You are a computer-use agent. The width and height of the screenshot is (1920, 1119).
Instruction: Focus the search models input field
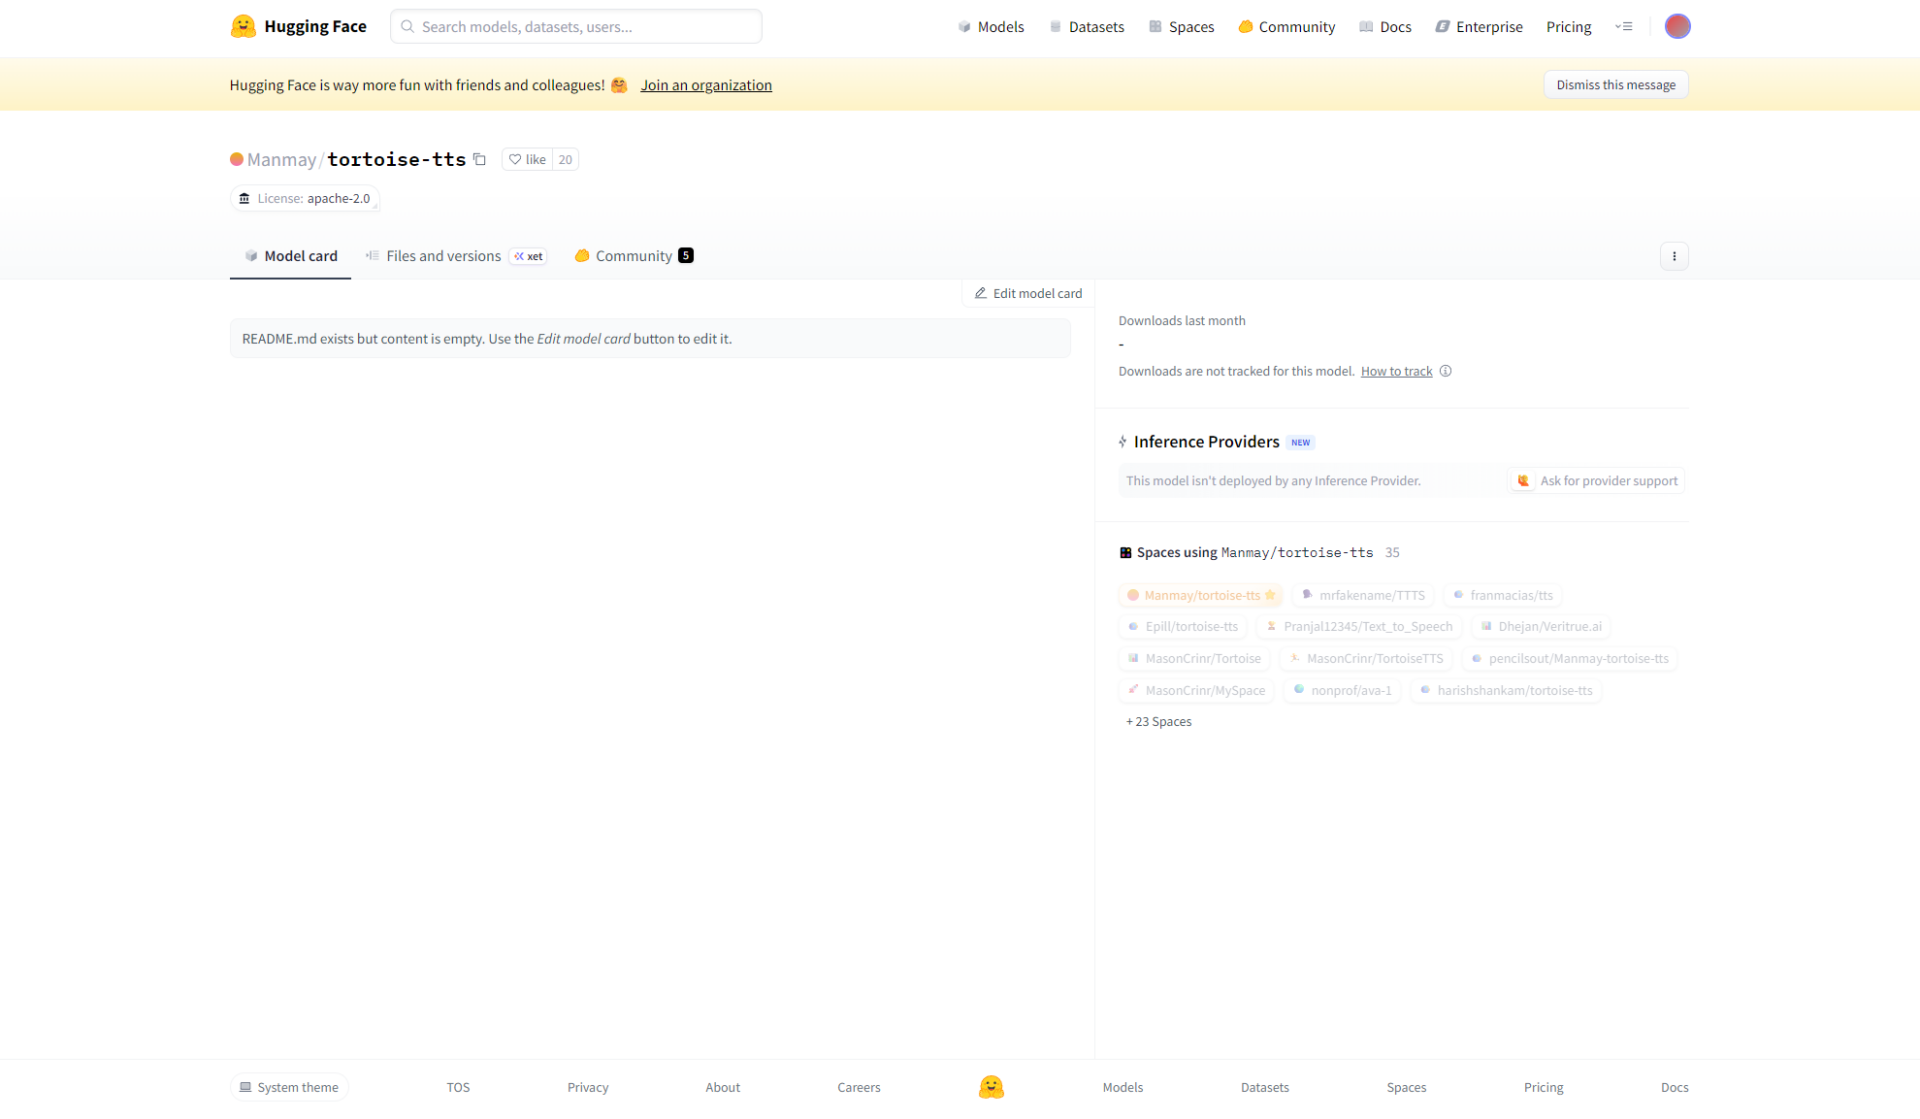coord(576,26)
